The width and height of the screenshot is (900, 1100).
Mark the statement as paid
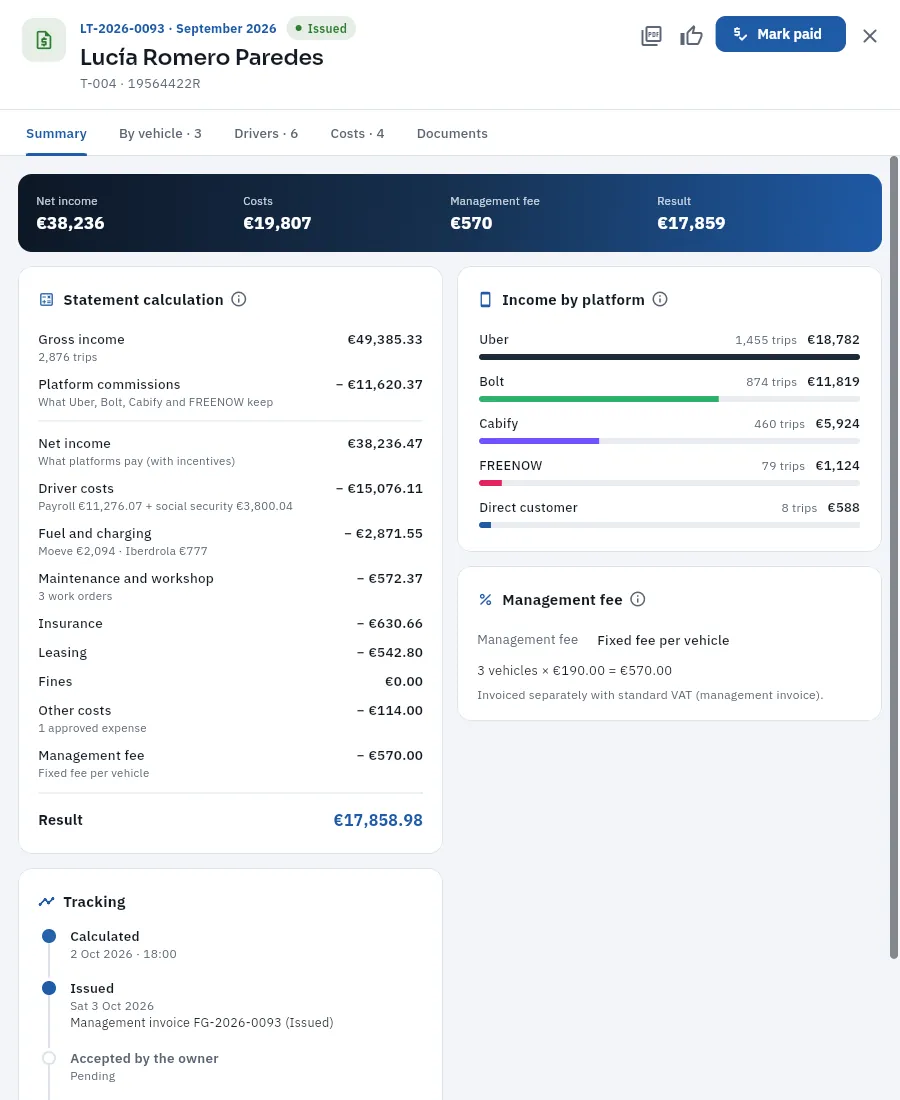coord(780,34)
